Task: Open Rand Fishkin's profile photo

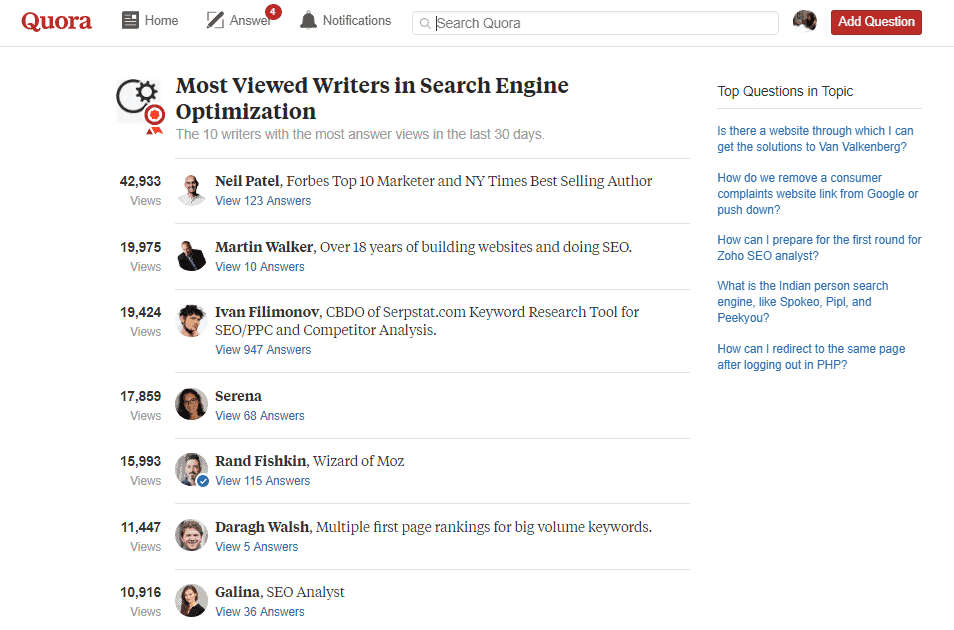Action: (x=191, y=469)
